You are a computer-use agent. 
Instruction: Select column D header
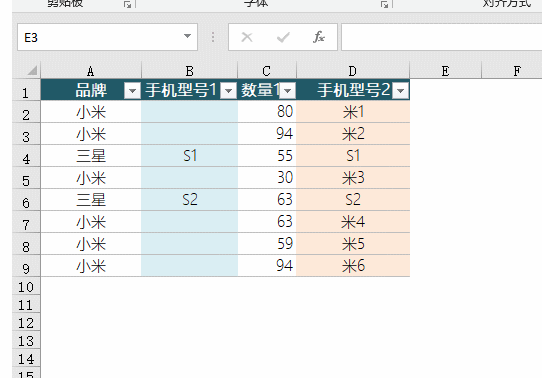[x=353, y=71]
